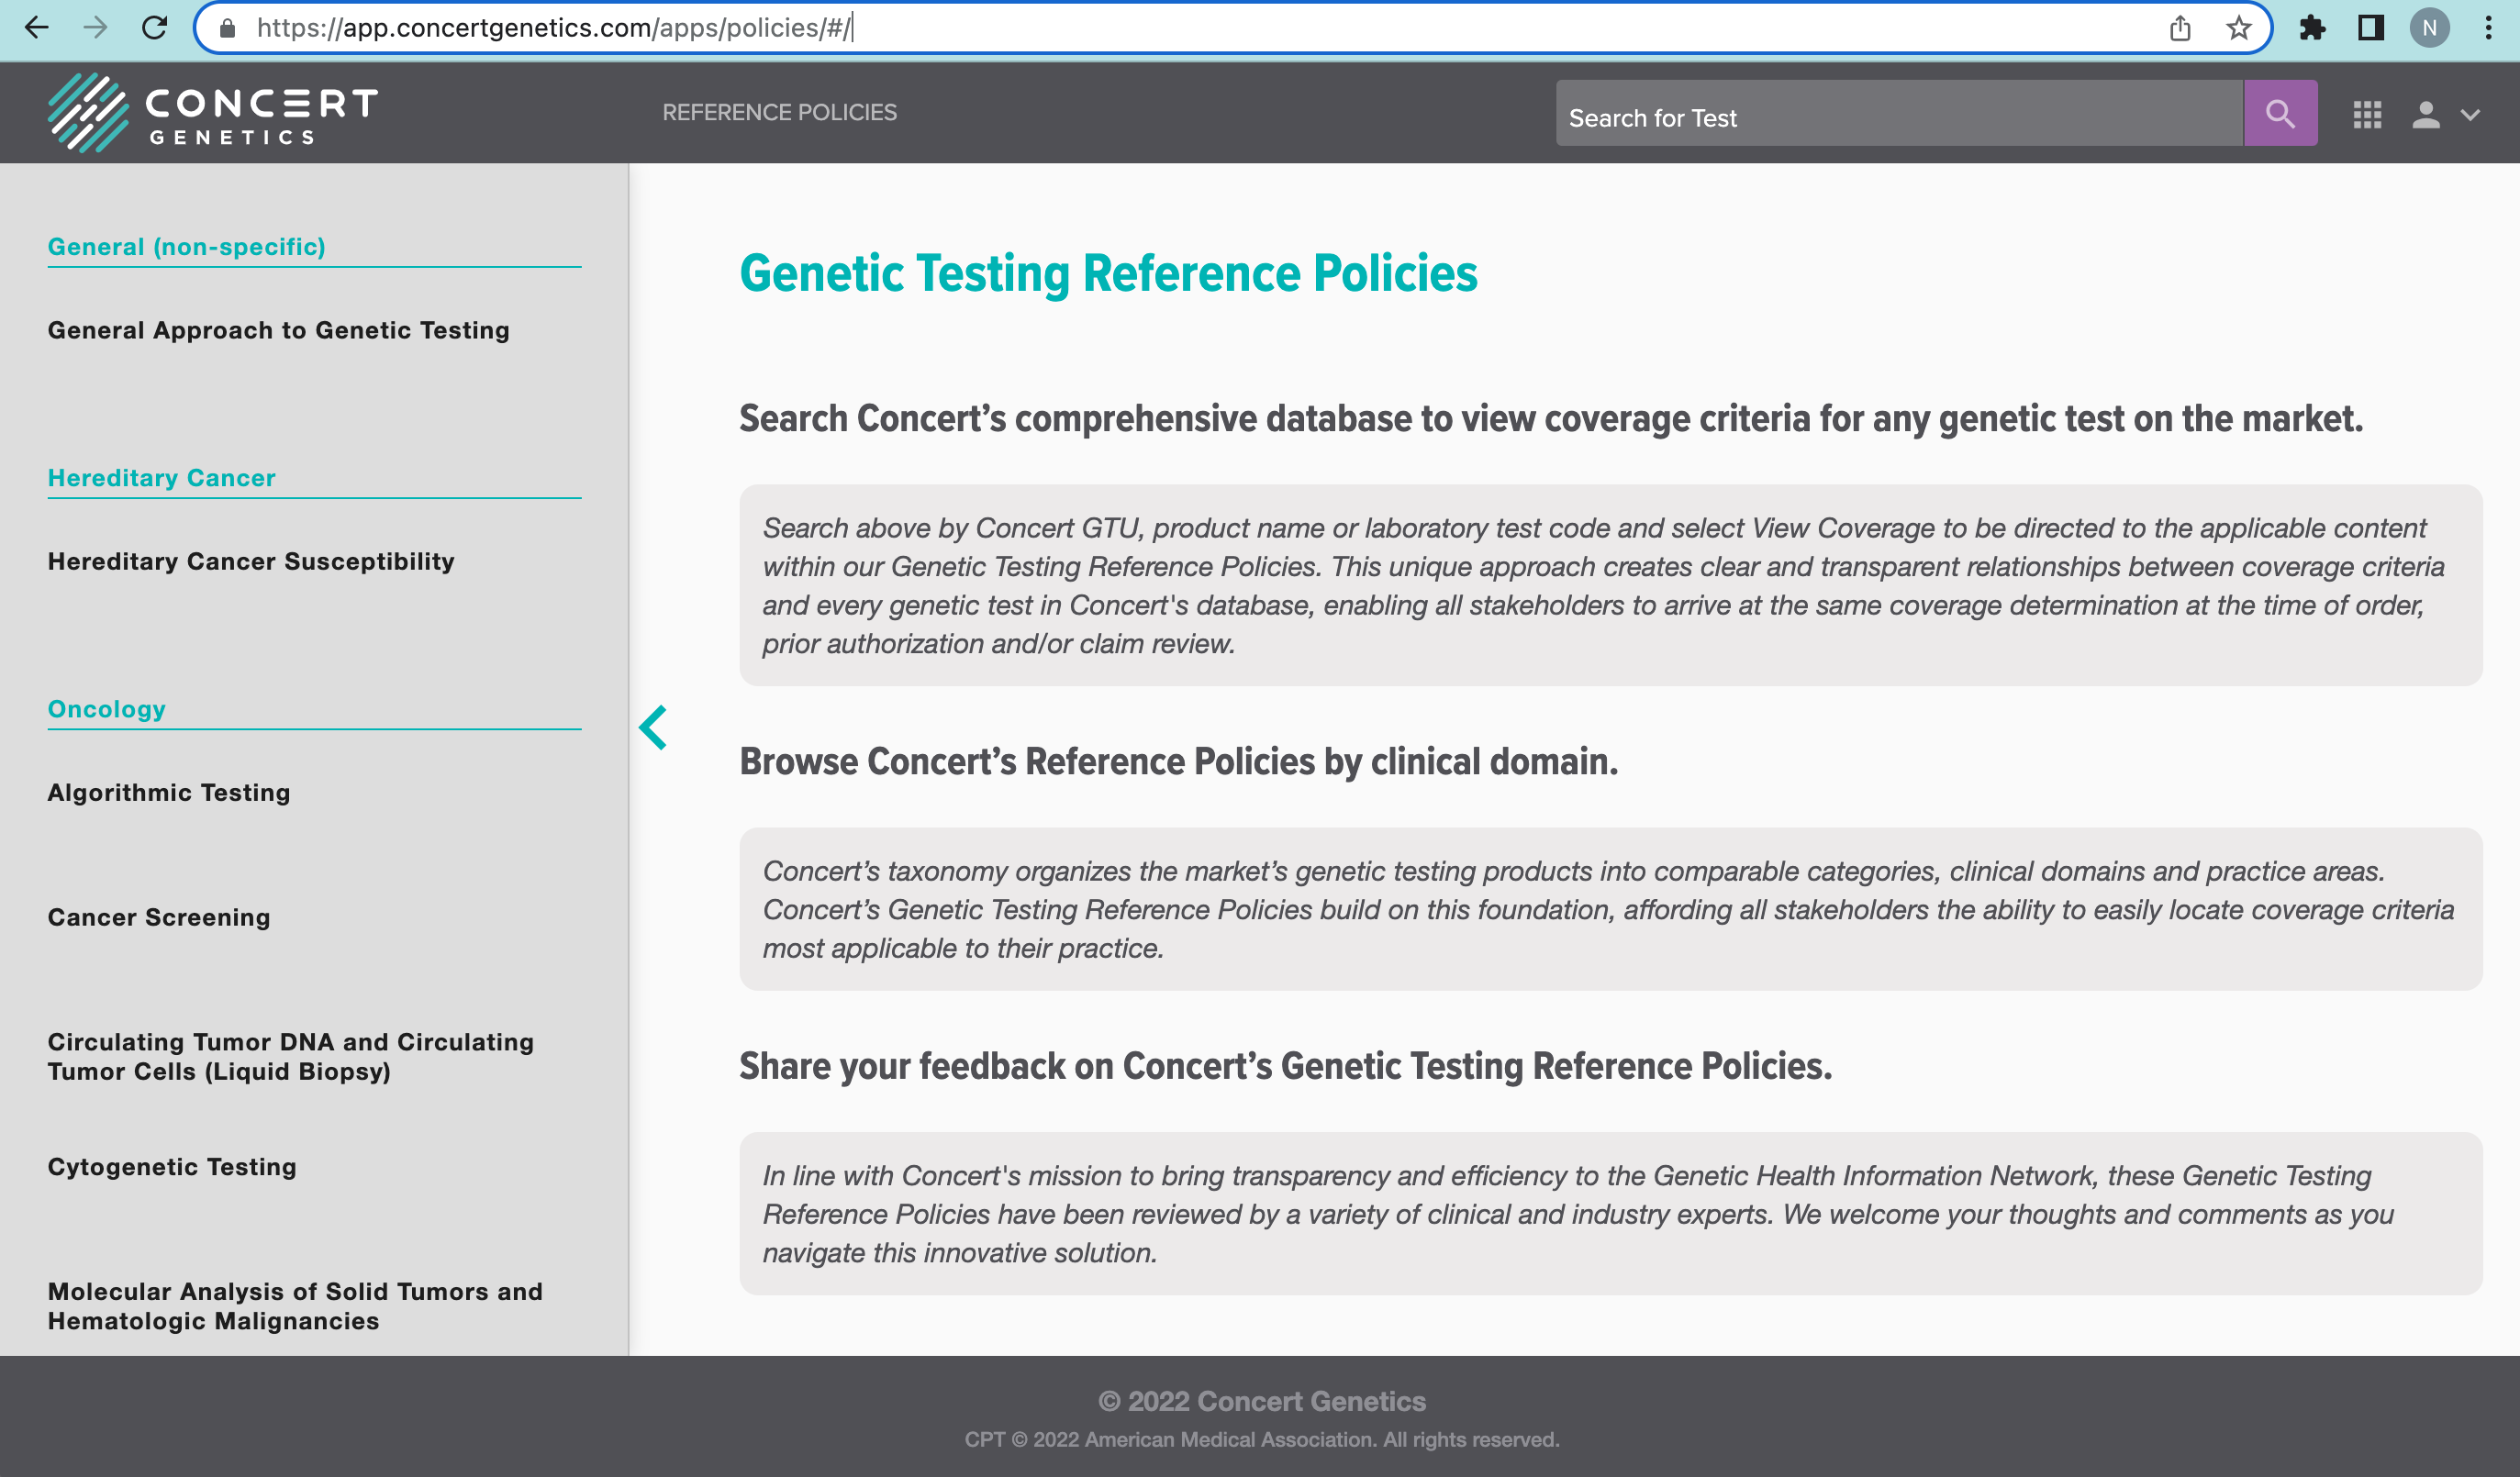
Task: Toggle the browser side panel icon
Action: coord(2370,28)
